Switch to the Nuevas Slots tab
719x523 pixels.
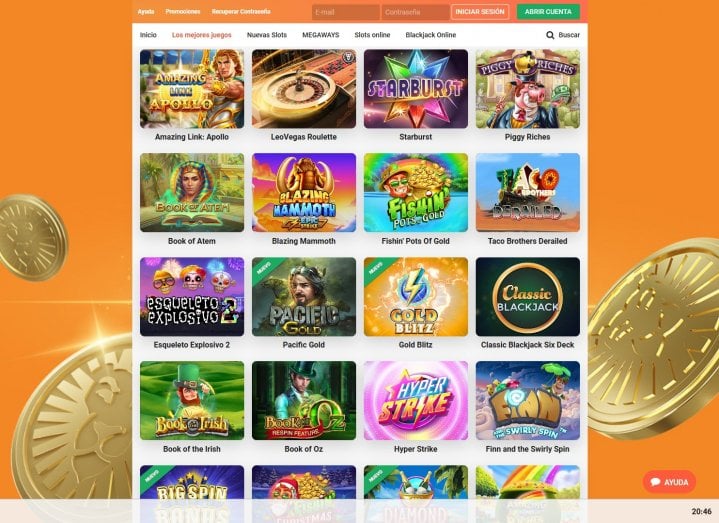point(267,35)
